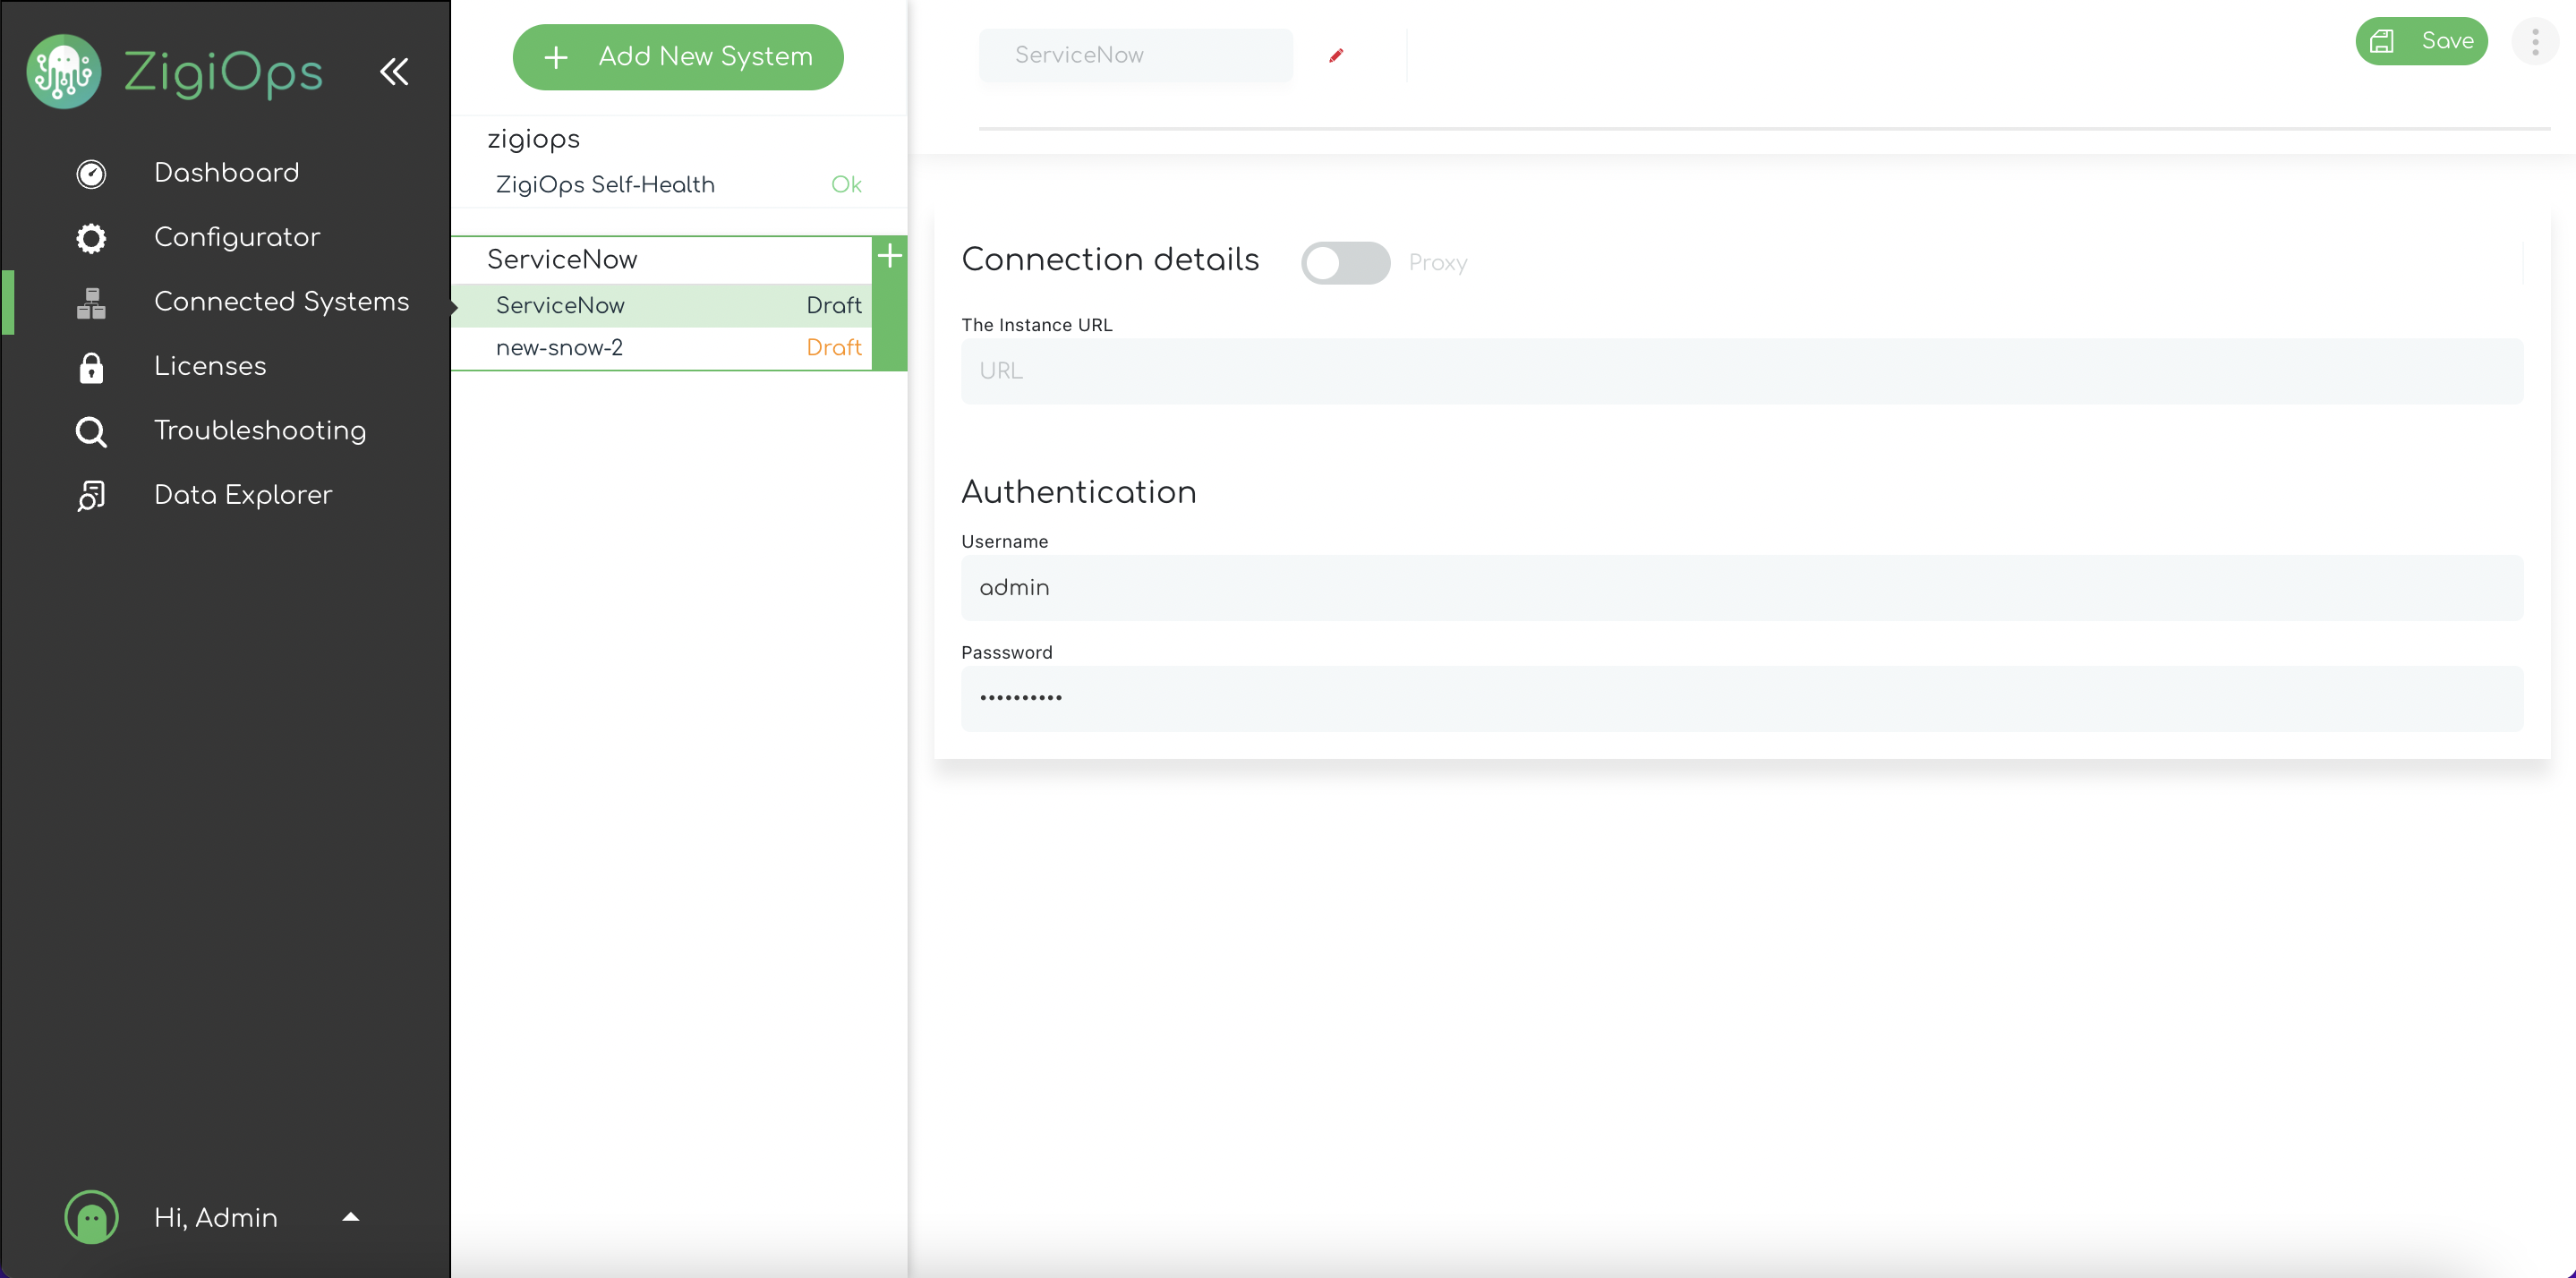Save the ServiceNow configuration
Image resolution: width=2576 pixels, height=1278 pixels.
coord(2423,41)
